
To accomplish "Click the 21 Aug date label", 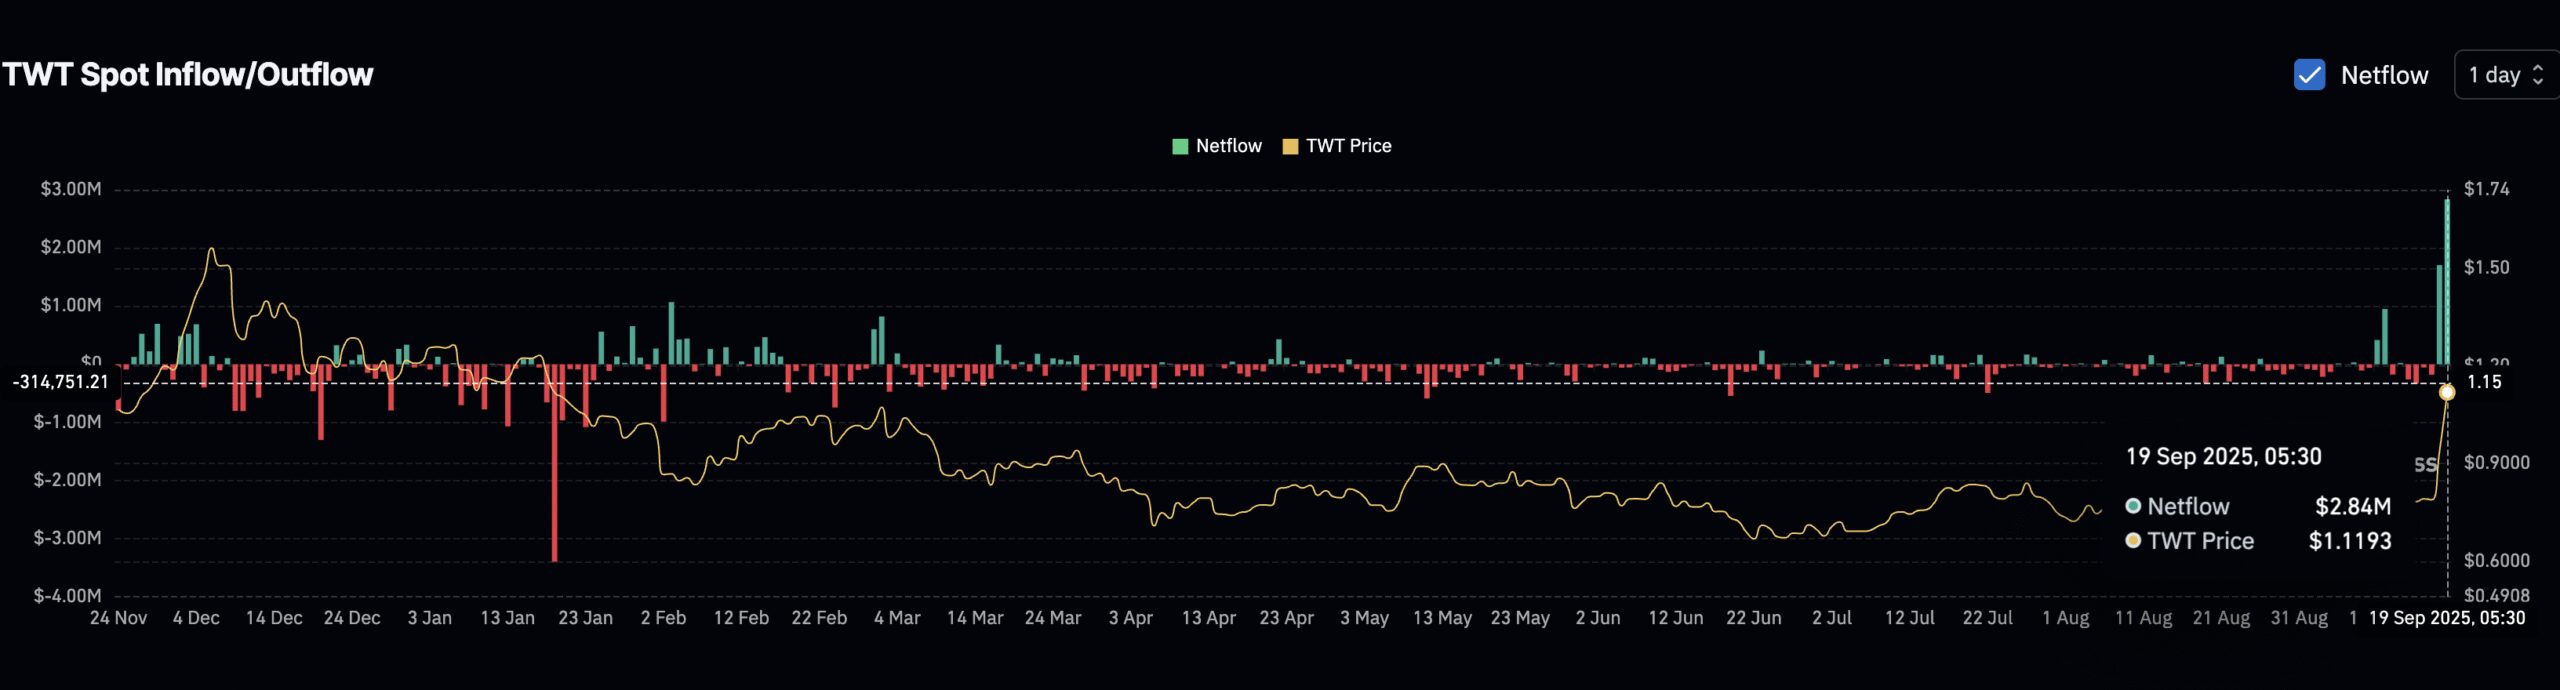I will pyautogui.click(x=2221, y=618).
